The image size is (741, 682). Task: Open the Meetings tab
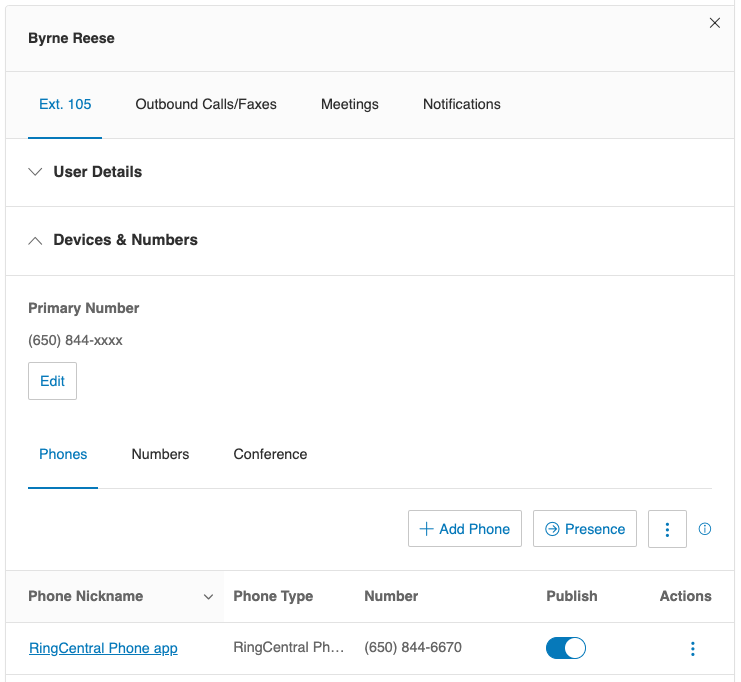click(350, 104)
